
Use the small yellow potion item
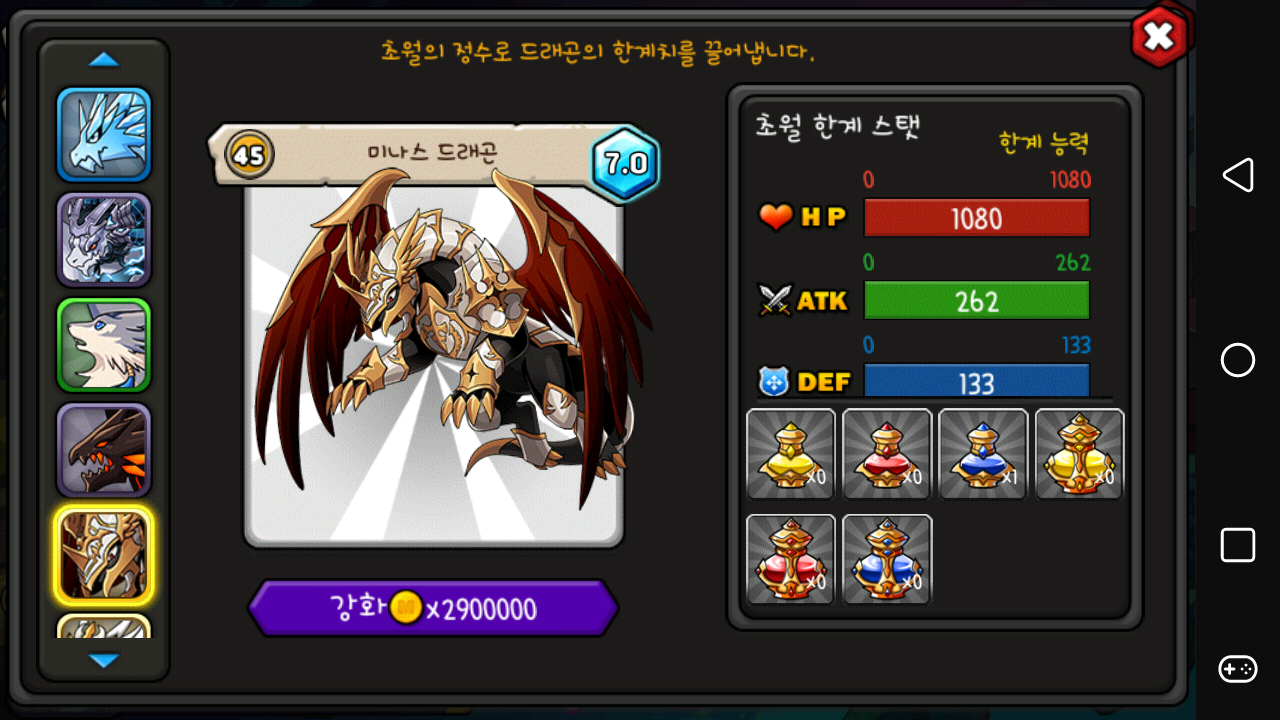coord(791,453)
